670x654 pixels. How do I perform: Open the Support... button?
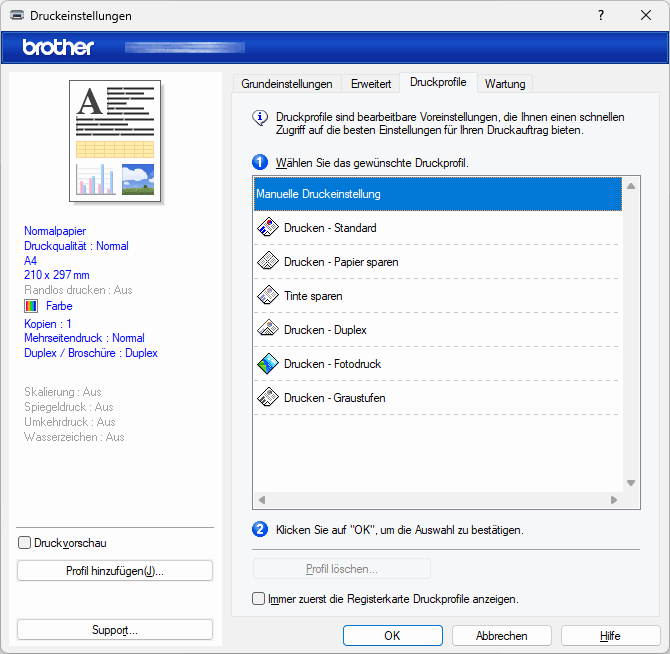coord(115,630)
